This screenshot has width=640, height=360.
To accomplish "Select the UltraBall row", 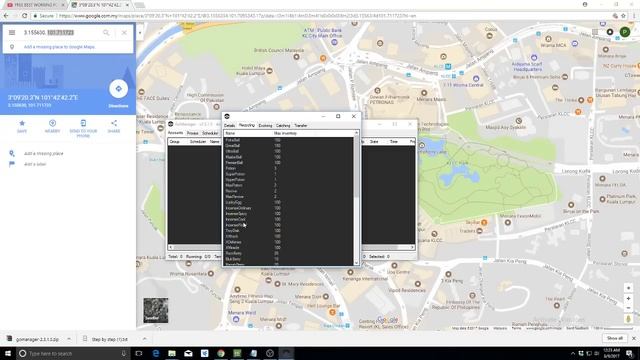I will pyautogui.click(x=289, y=151).
